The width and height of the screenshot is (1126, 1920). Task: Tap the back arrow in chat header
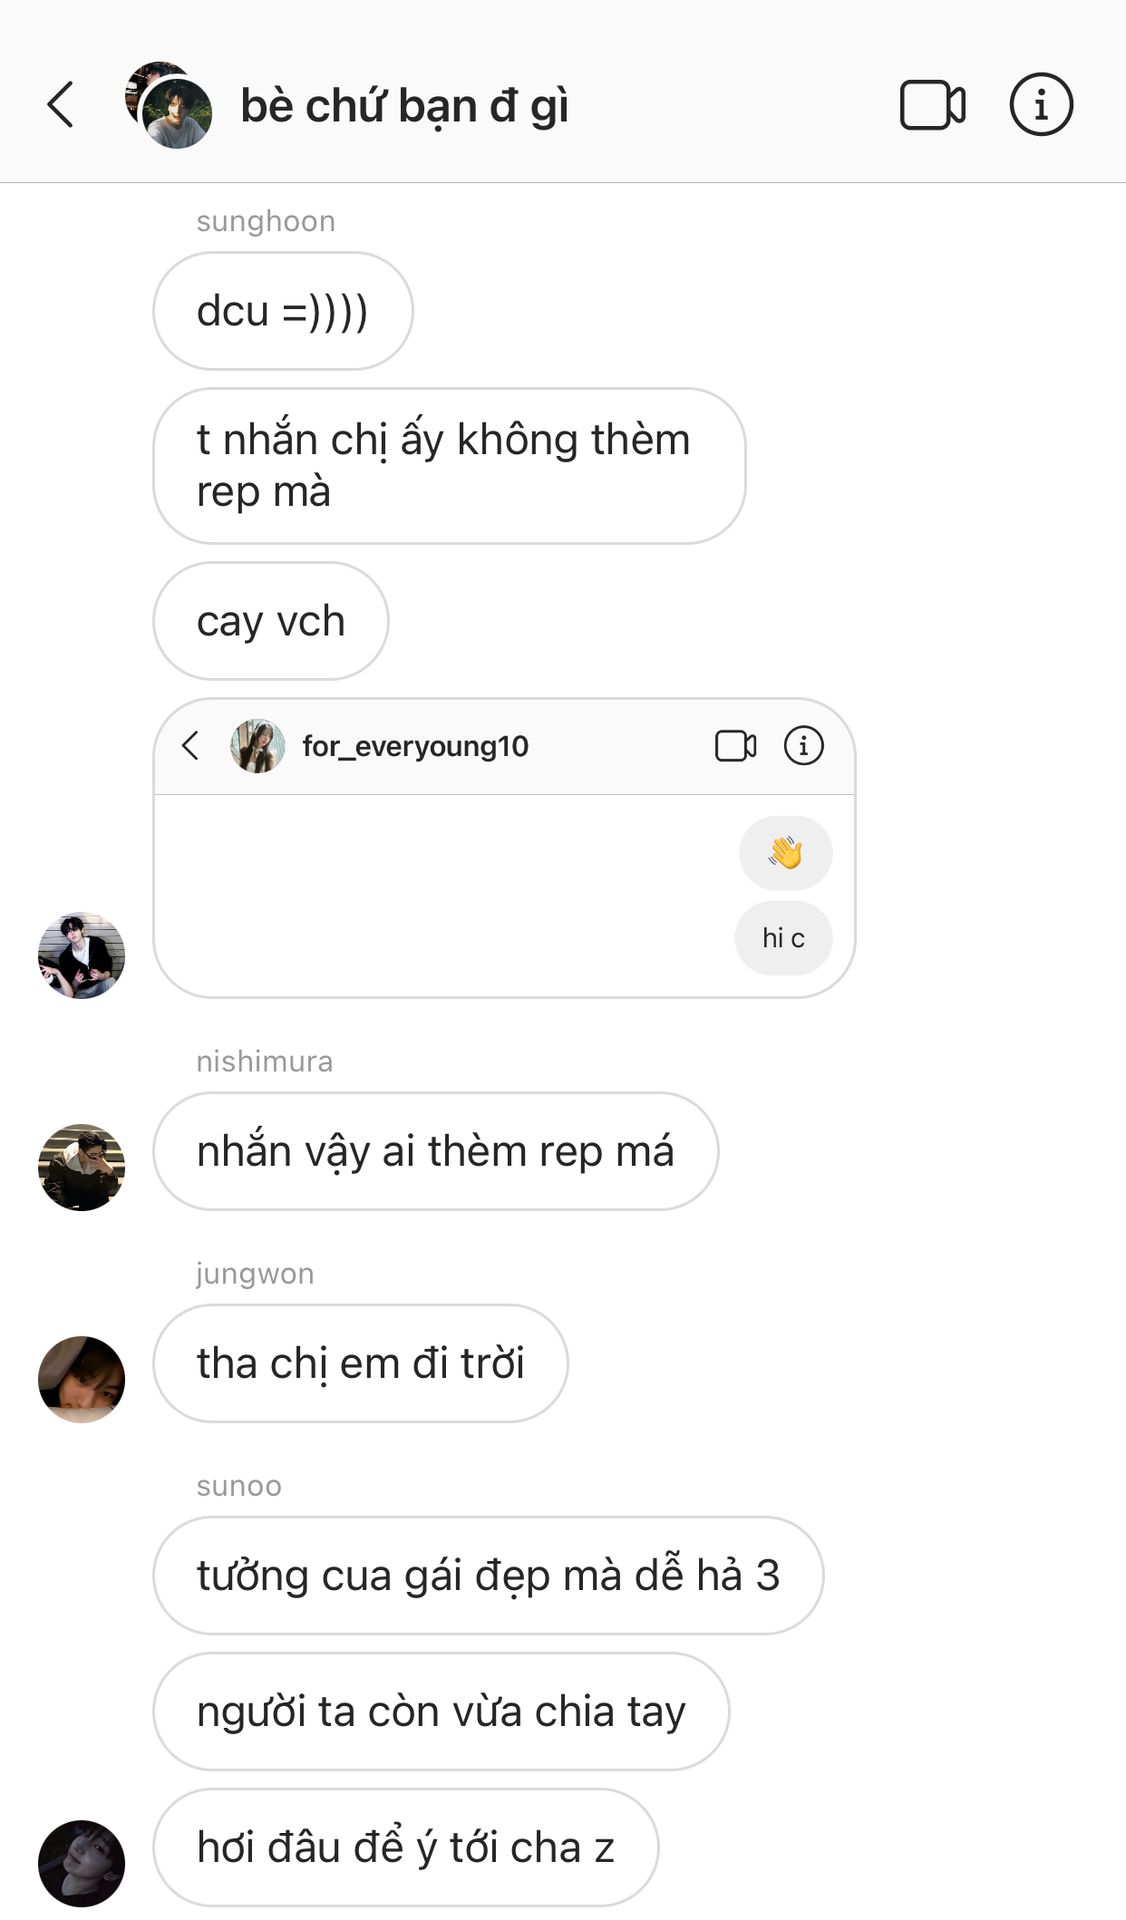(61, 105)
